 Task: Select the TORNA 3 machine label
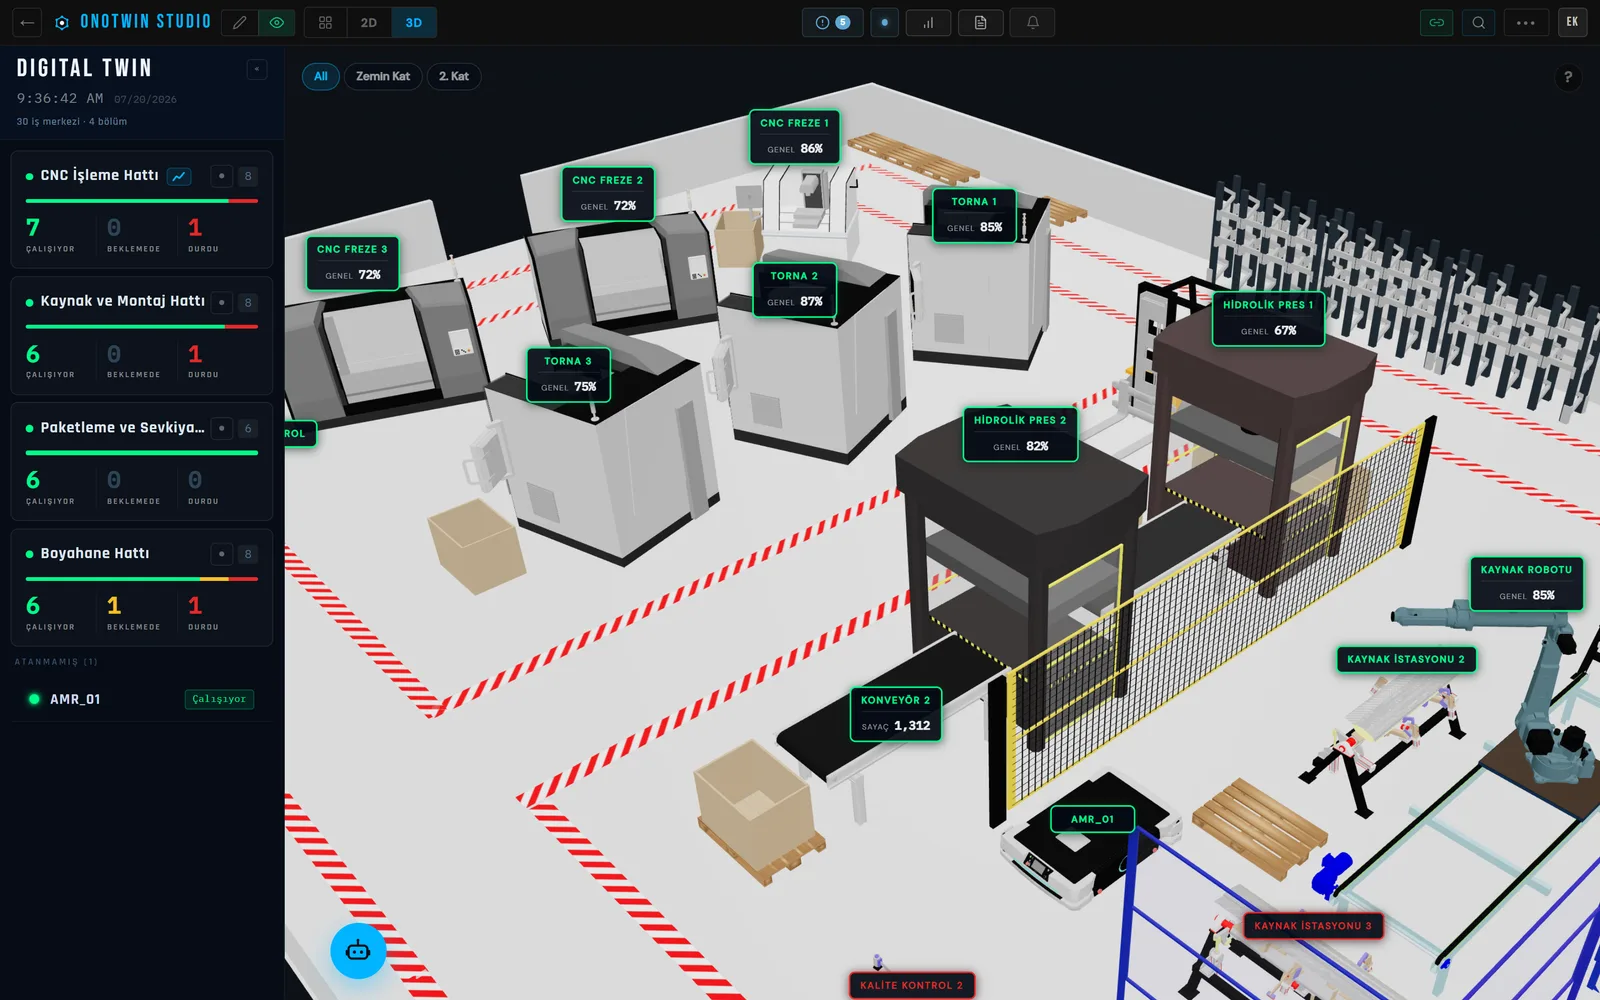coord(568,374)
